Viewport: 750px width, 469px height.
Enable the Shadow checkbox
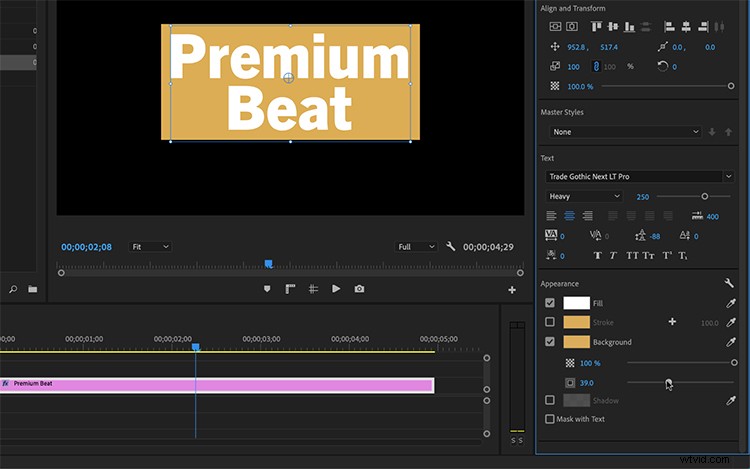click(550, 400)
